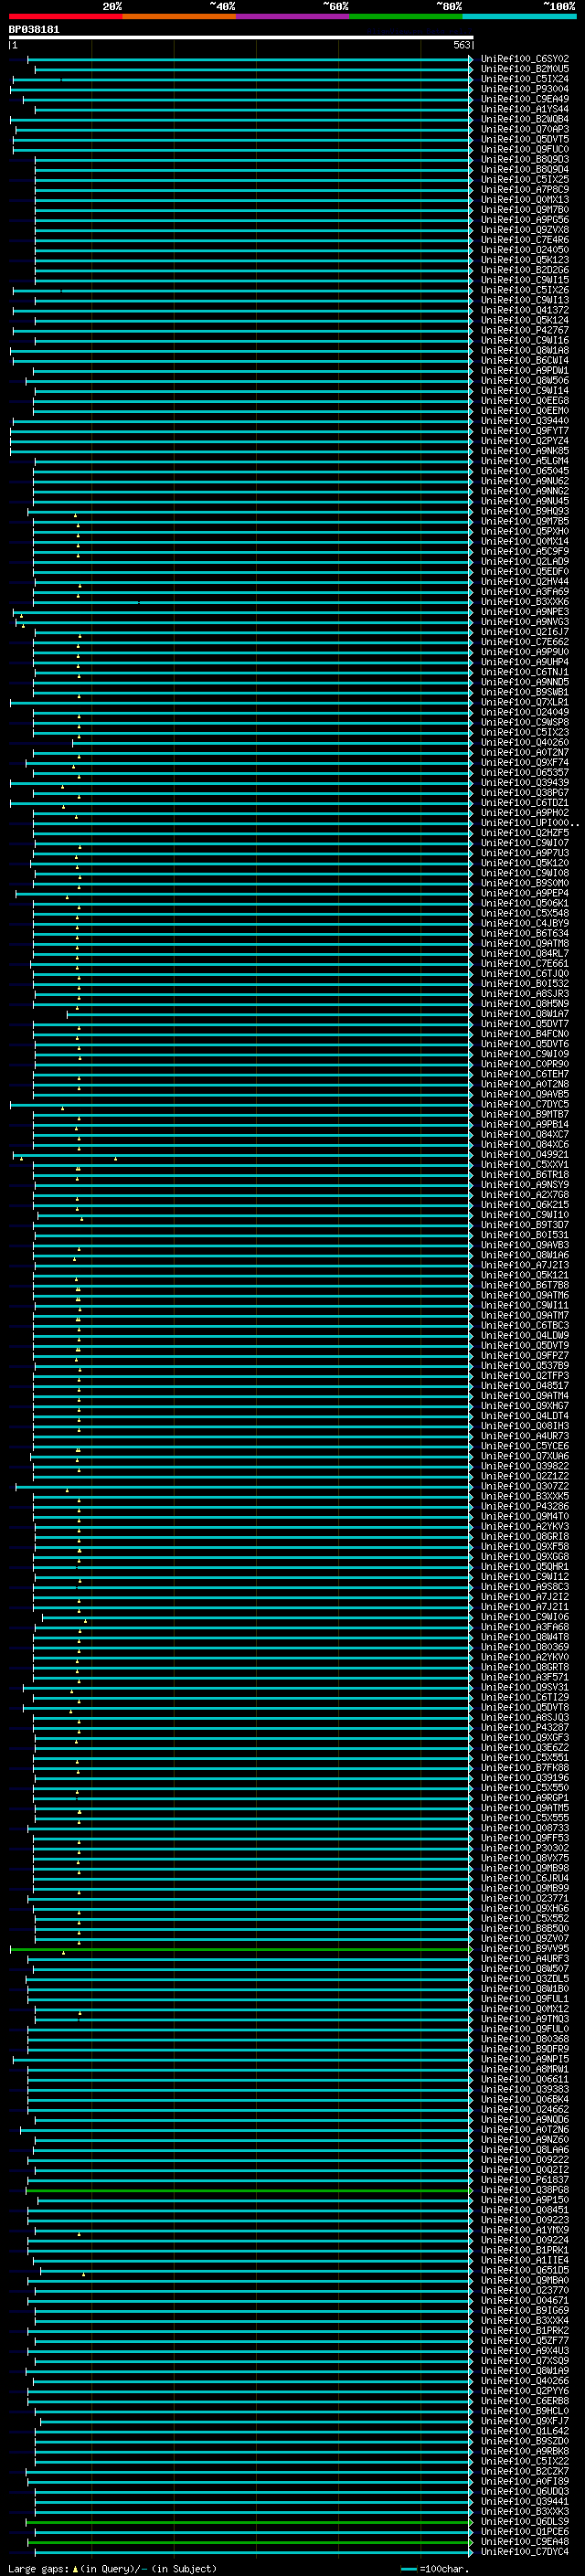Select hit UniRef100_O49921
Screen dimensions: 585x2576
click(525, 1155)
